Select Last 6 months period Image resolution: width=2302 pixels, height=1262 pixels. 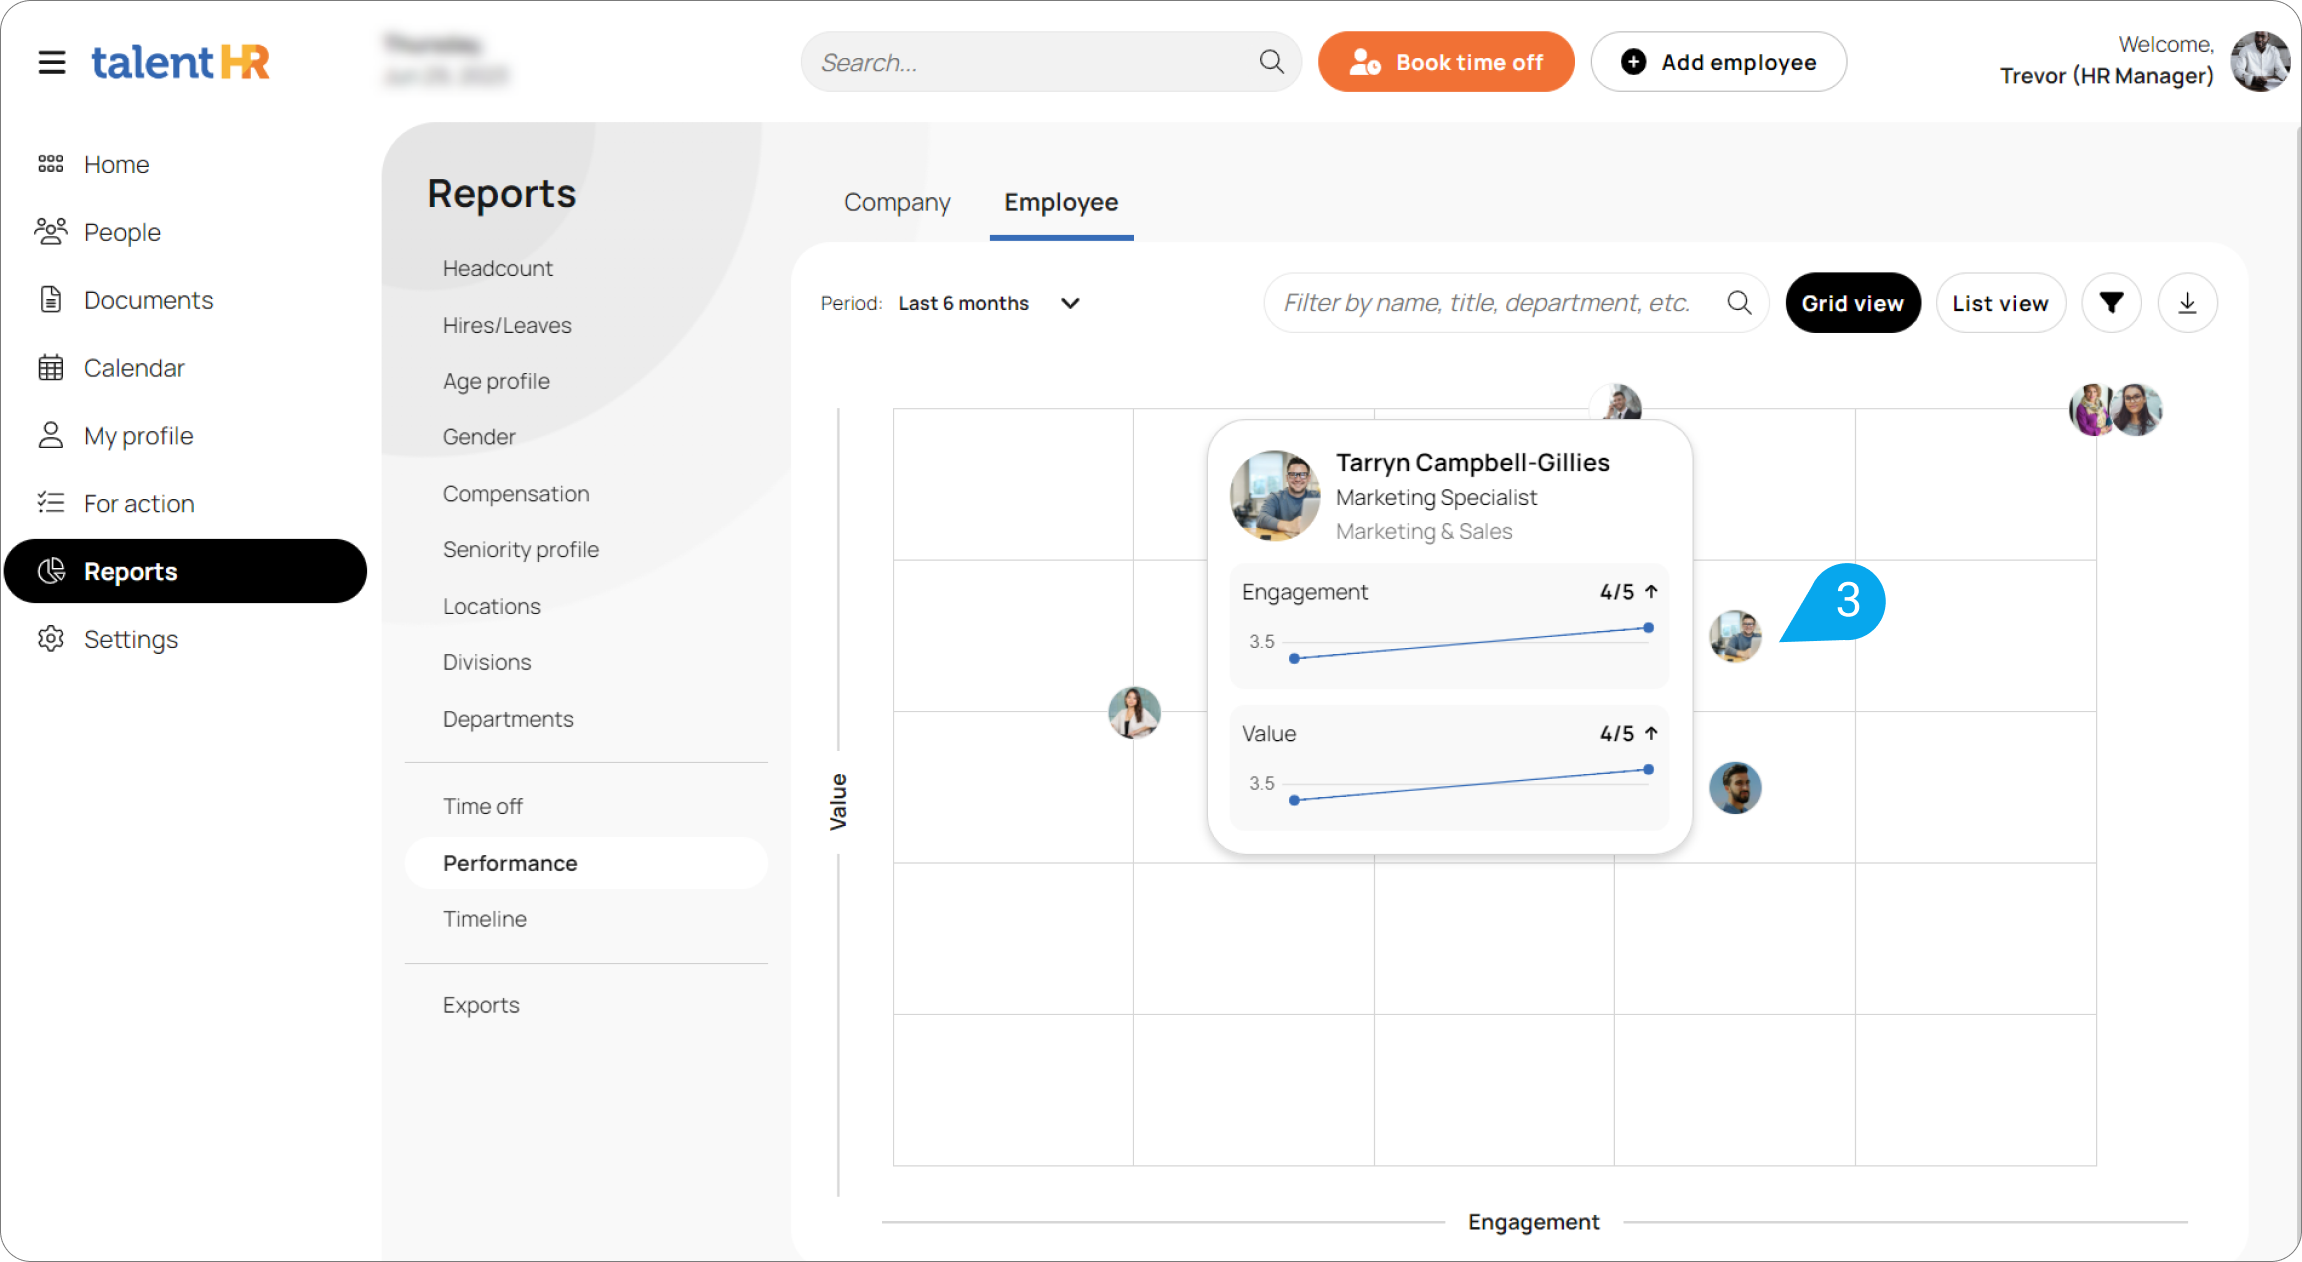pyautogui.click(x=963, y=303)
